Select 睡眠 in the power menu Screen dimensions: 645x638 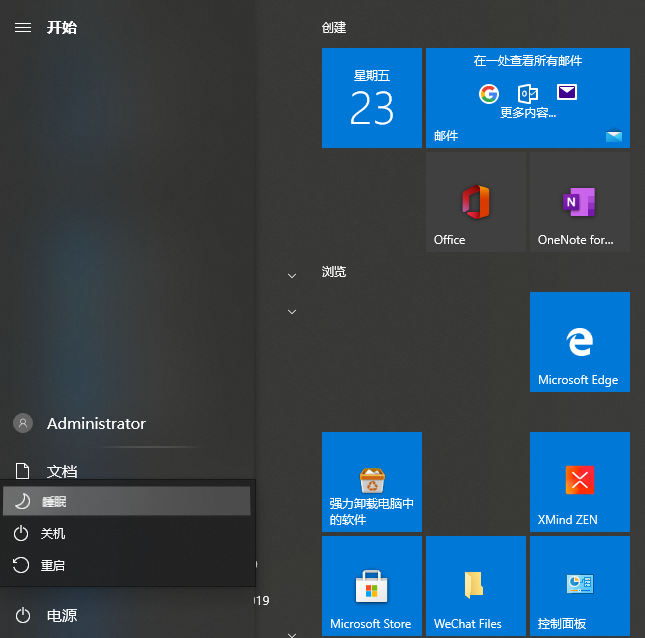126,502
